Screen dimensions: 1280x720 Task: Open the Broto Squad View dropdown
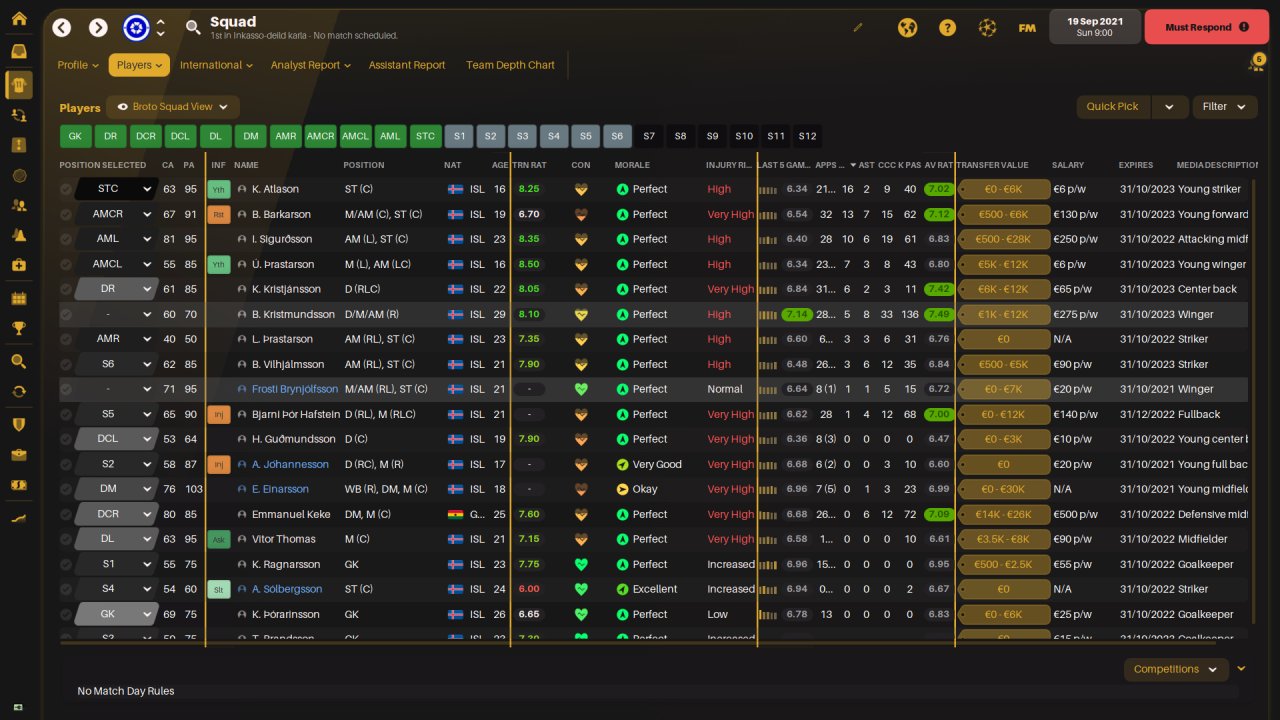(173, 107)
